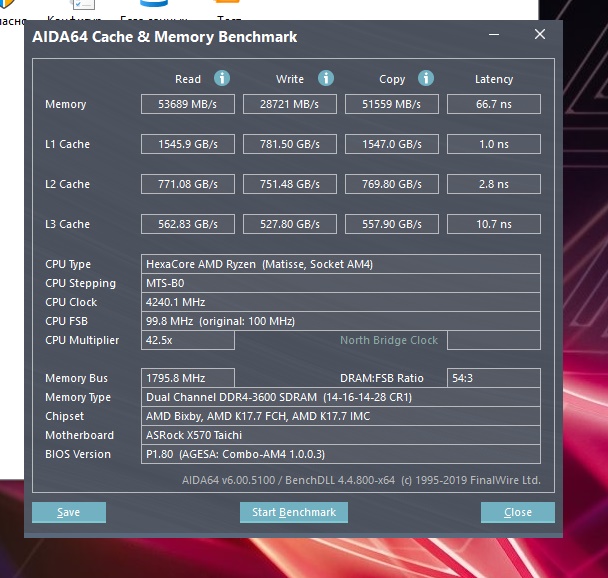Click the DRAM:FSB Ratio field 54:3
Screen dimensions: 608x578
point(494,378)
